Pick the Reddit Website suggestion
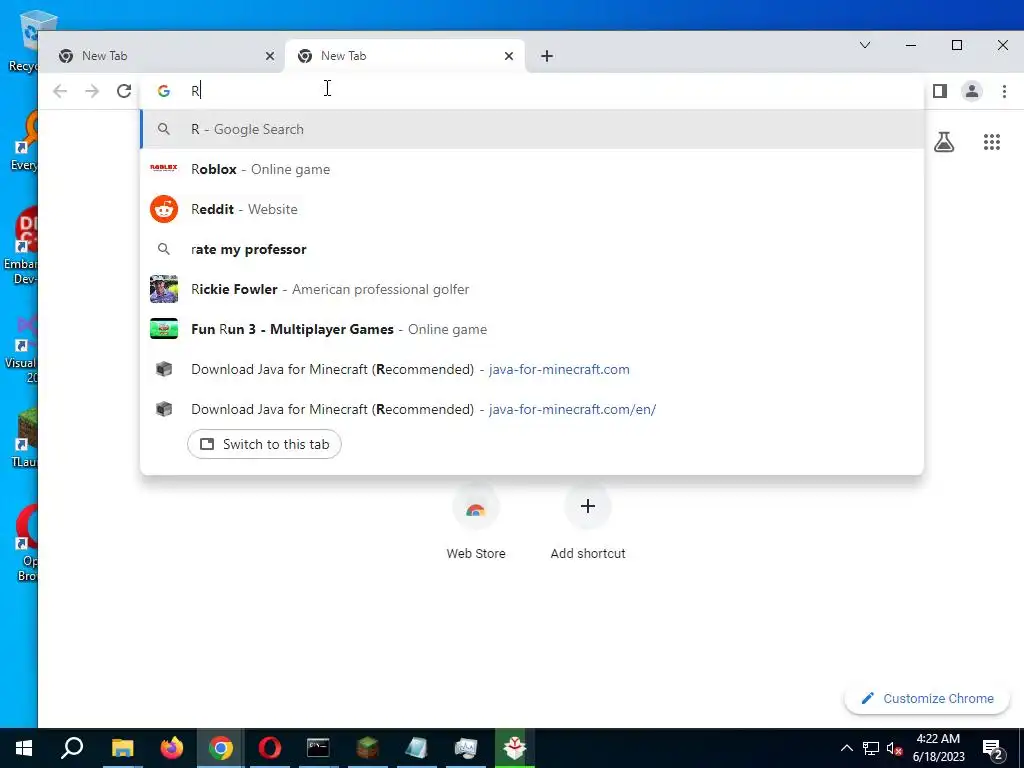This screenshot has height=768, width=1024. coord(532,209)
